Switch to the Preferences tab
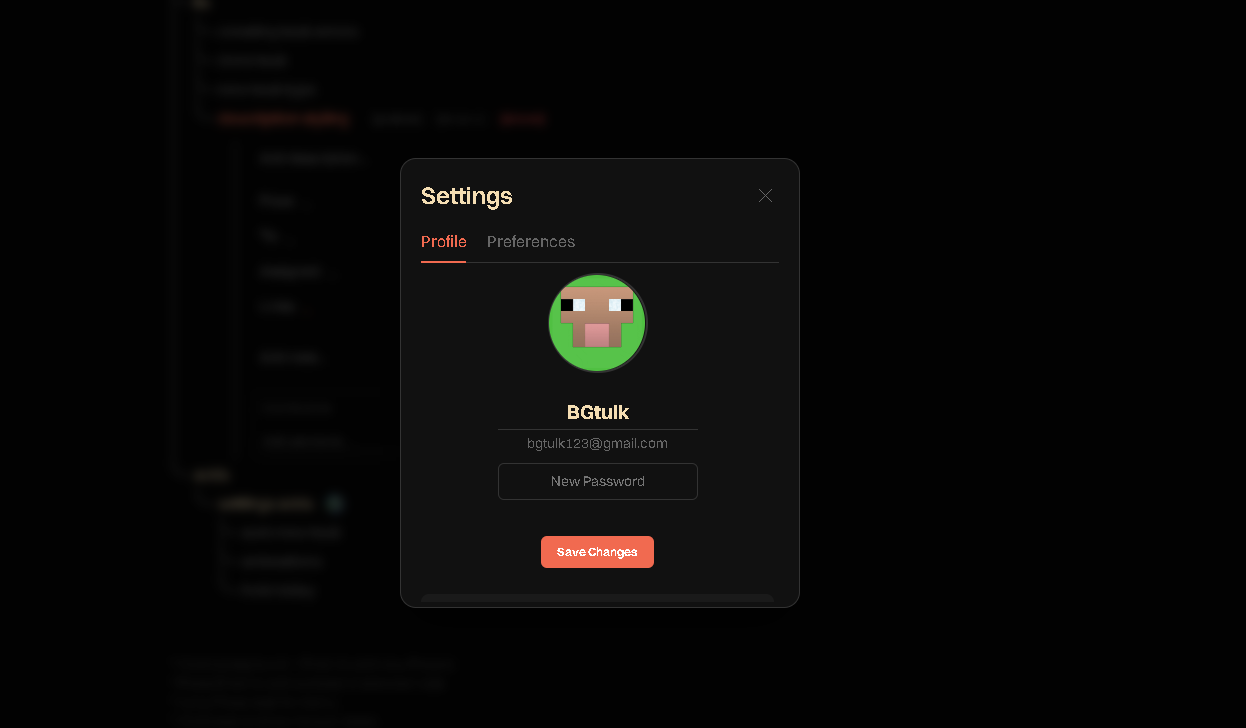1246x728 pixels. [x=531, y=242]
